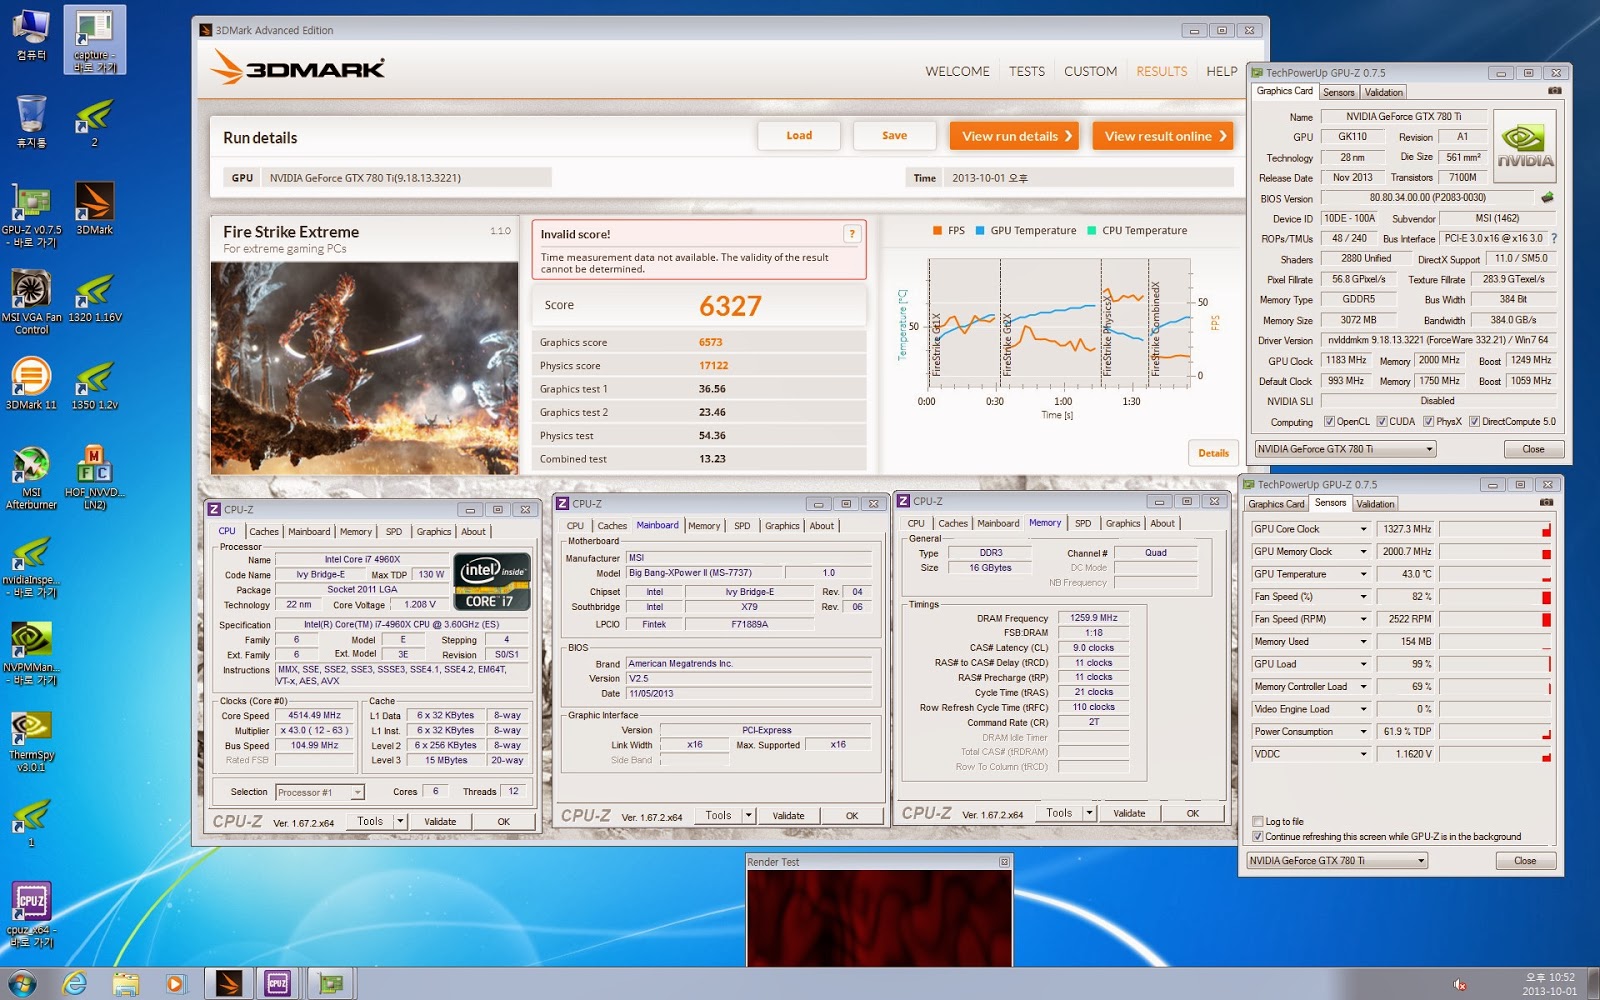Viewport: 1600px width, 1000px height.
Task: Open the 3DMark 11 desktop icon
Action: tap(31, 384)
